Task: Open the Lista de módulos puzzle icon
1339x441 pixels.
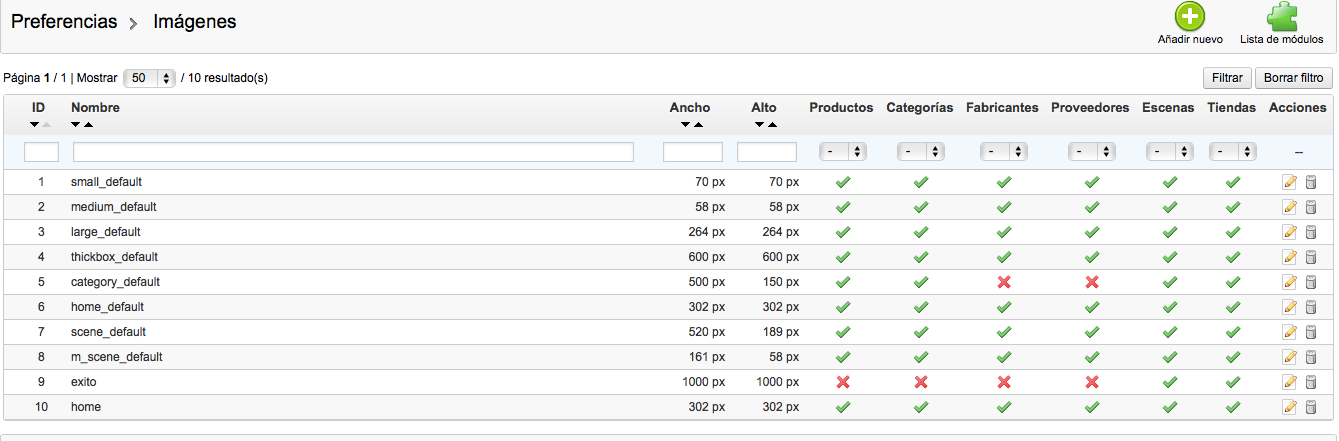Action: (1281, 18)
